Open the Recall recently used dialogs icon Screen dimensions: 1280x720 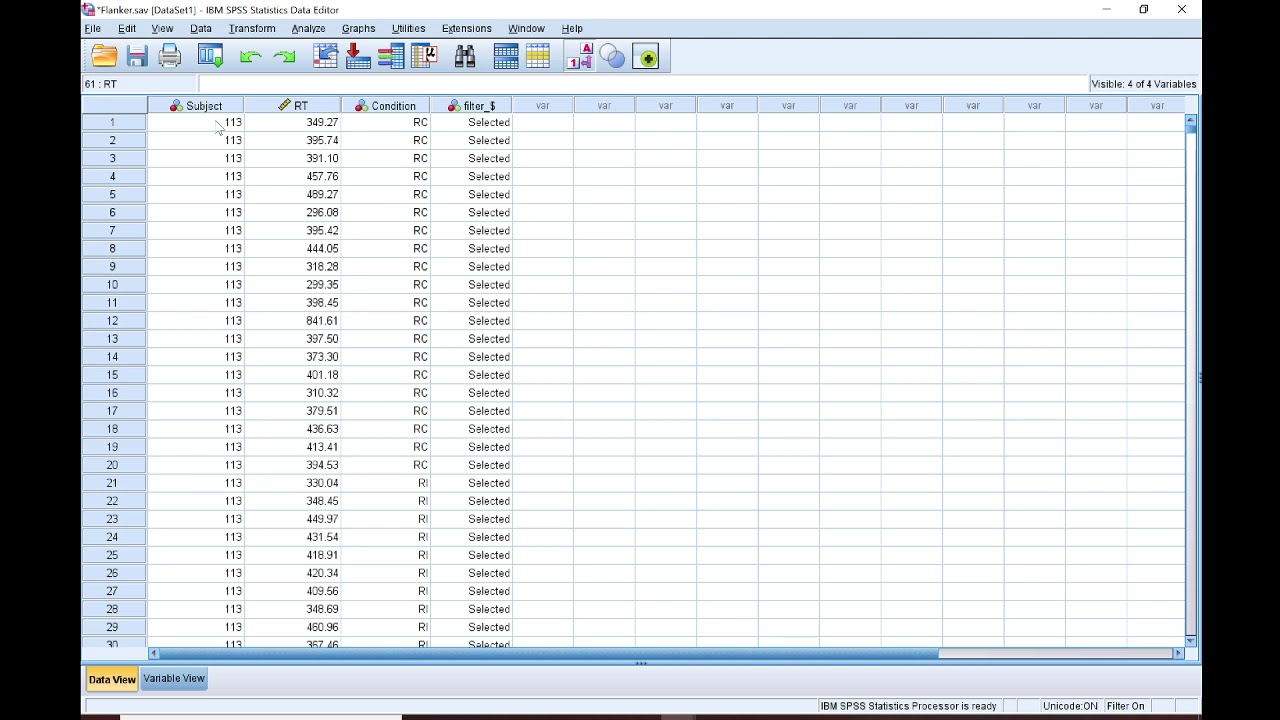point(210,57)
